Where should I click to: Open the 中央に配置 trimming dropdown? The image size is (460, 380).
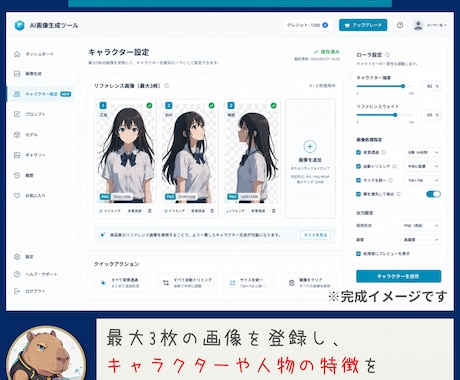pos(422,166)
